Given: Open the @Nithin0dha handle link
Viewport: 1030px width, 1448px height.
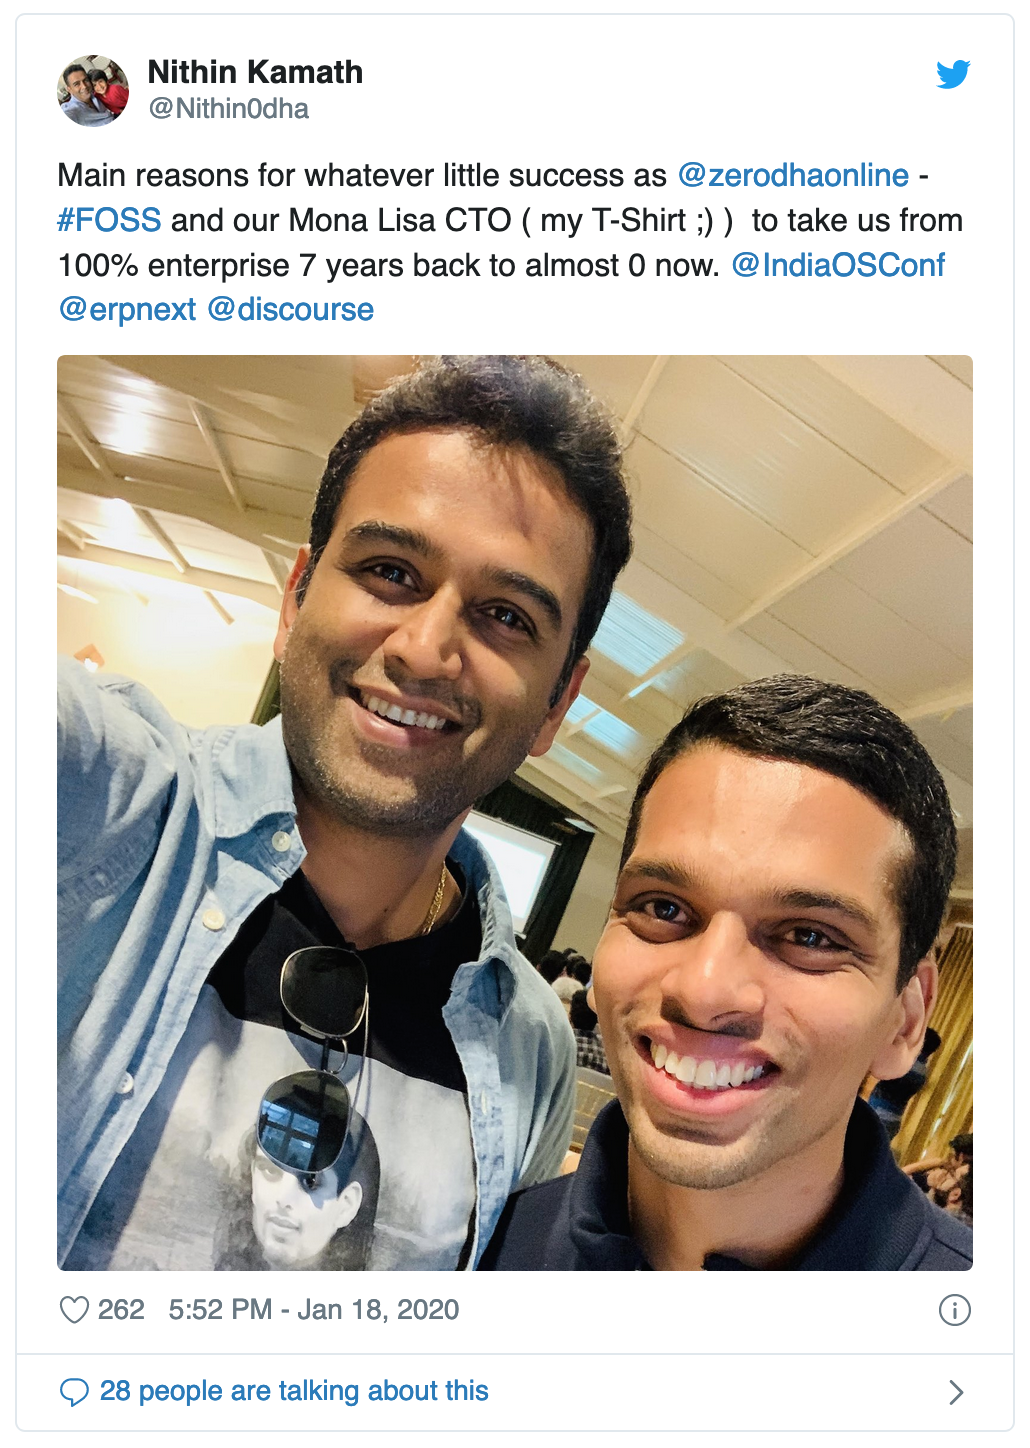Looking at the screenshot, I should click(228, 108).
